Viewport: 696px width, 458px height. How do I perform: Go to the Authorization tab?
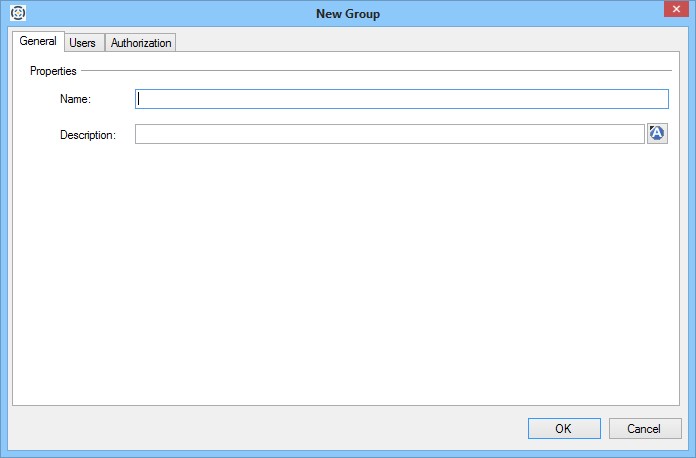(x=141, y=43)
